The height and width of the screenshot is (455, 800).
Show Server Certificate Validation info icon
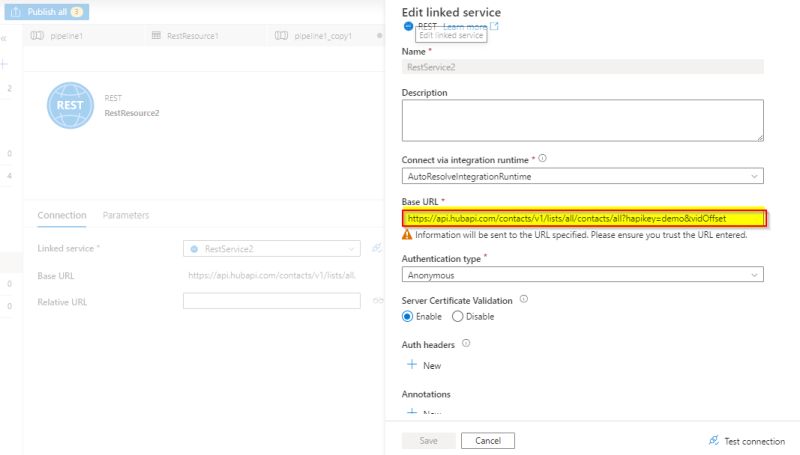coord(523,299)
